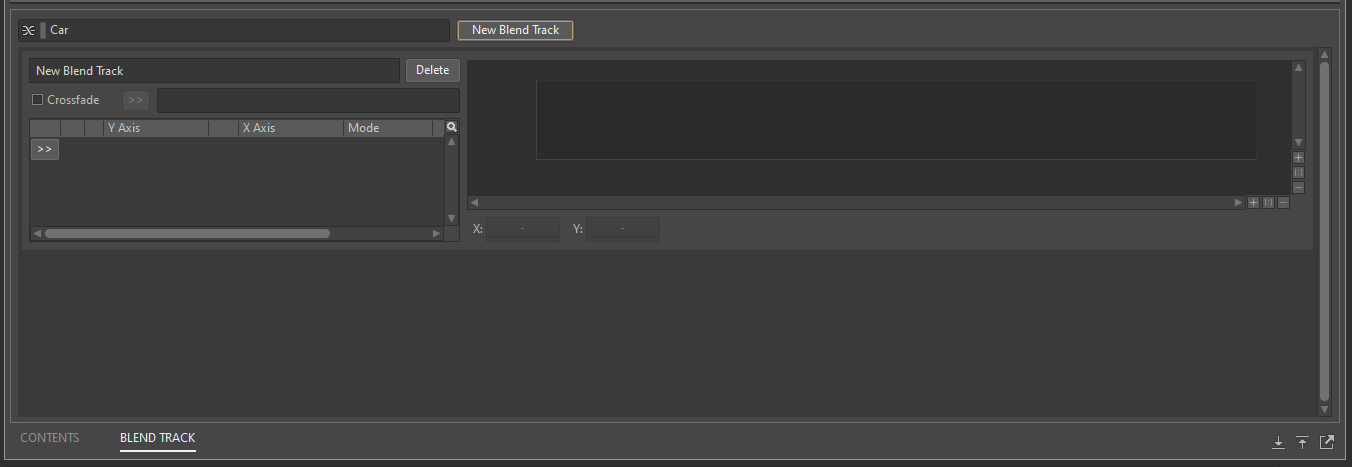Reset vertical zoom on the graph
The width and height of the screenshot is (1352, 467).
[1299, 172]
